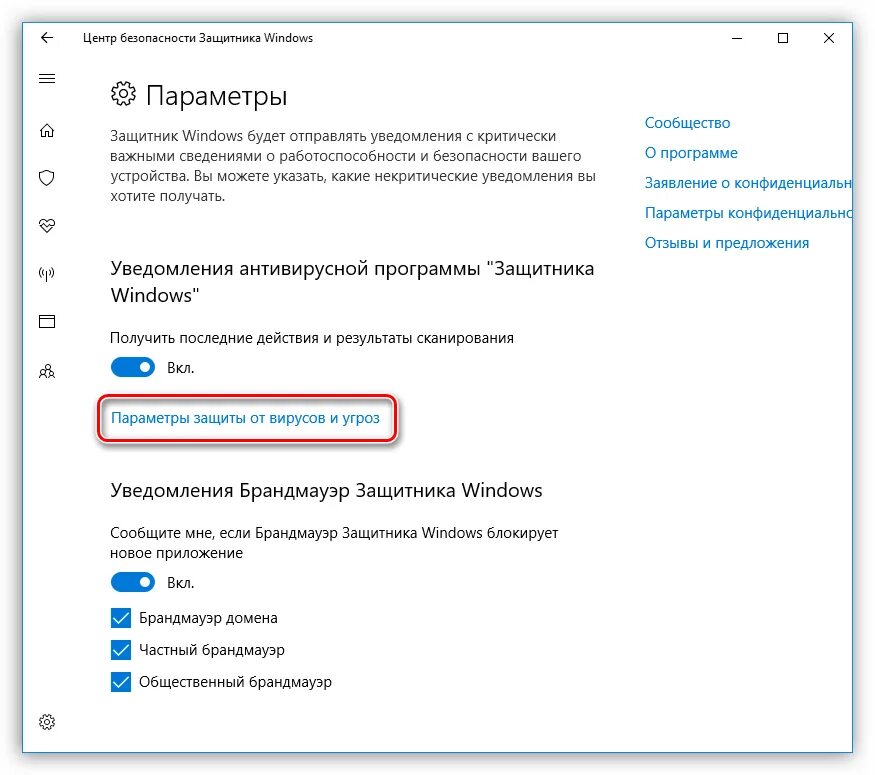Viewport: 875px width, 775px height.
Task: Open Settings gear icon in sidebar
Action: [x=47, y=721]
